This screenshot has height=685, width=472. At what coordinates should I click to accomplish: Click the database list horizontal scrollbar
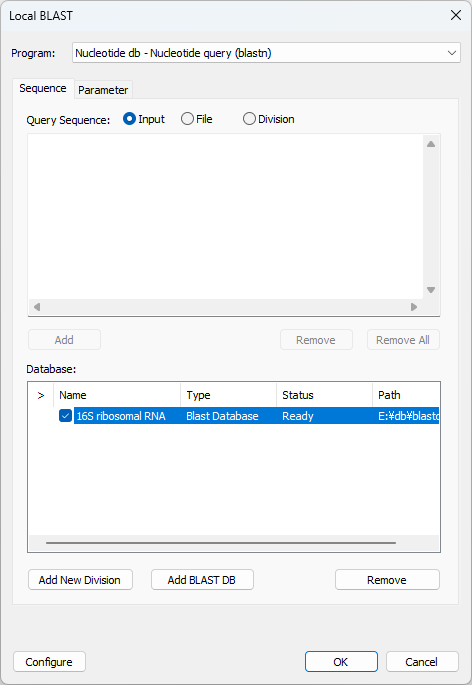(x=221, y=543)
